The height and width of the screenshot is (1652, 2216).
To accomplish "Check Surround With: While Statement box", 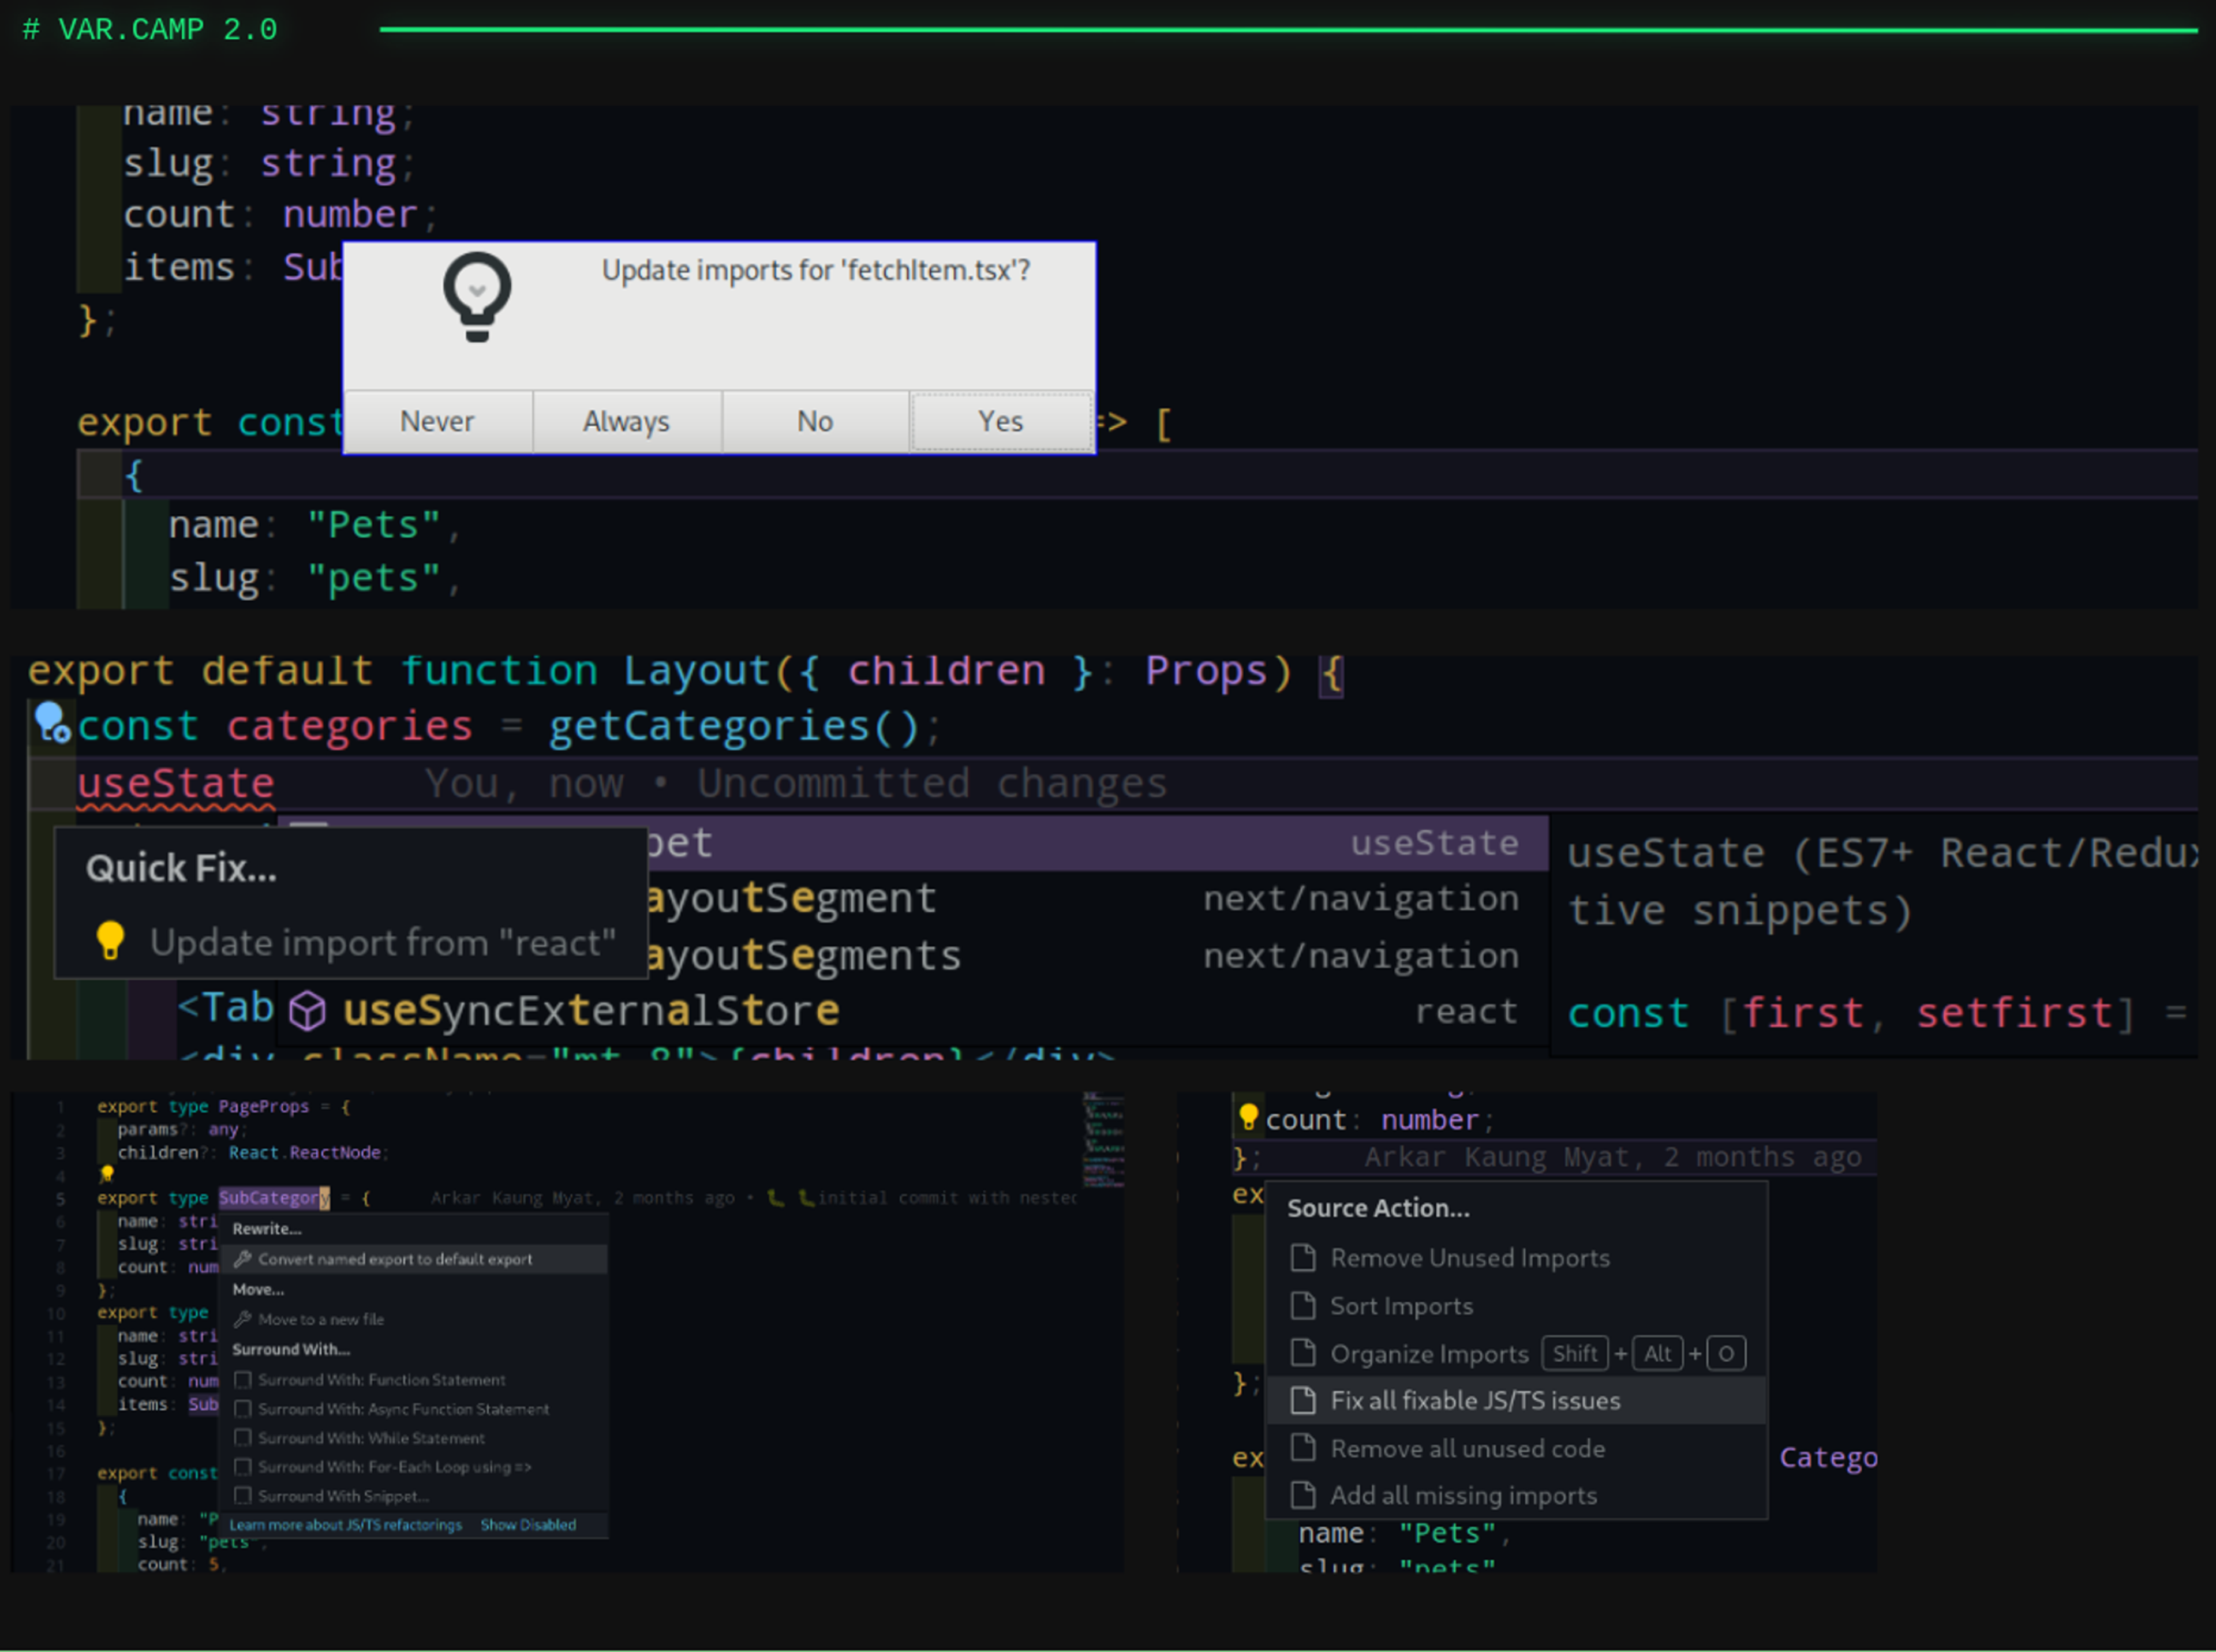I will (242, 1438).
